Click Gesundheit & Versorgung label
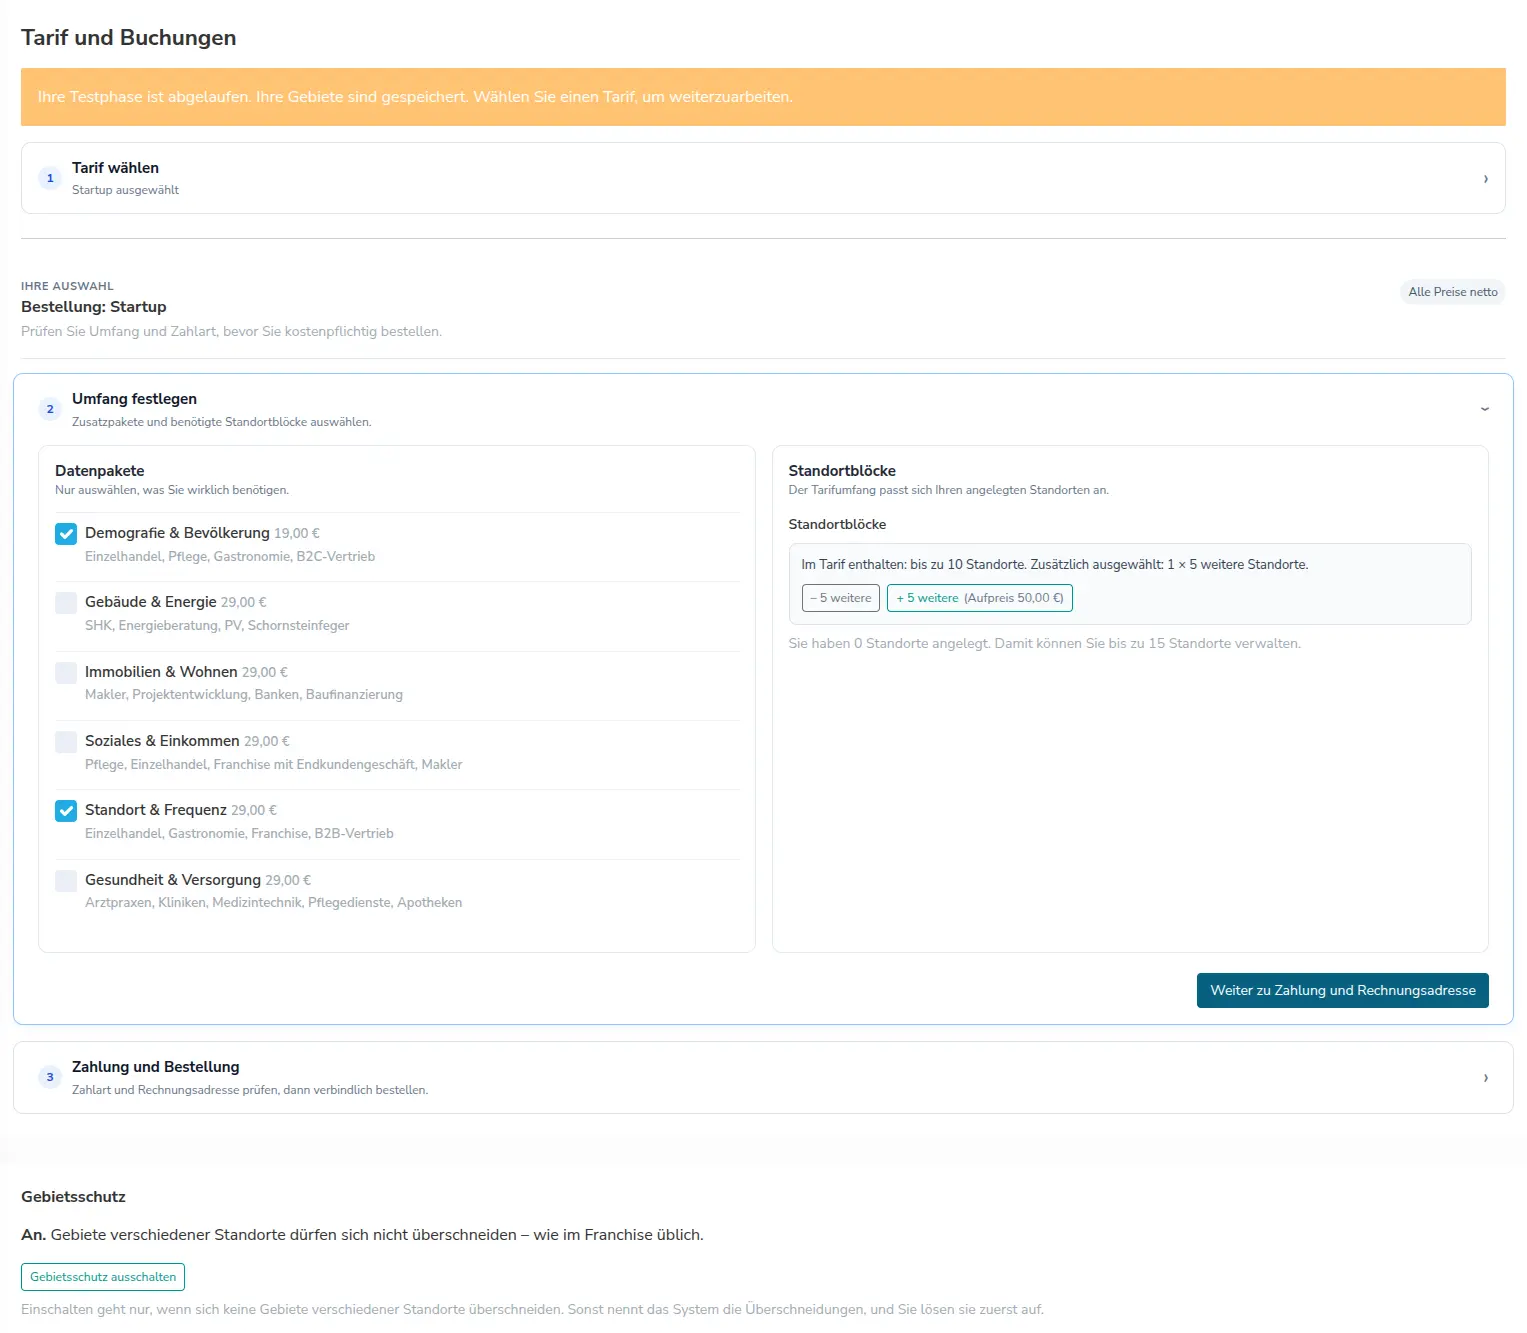Image resolution: width=1527 pixels, height=1333 pixels. [x=173, y=880]
